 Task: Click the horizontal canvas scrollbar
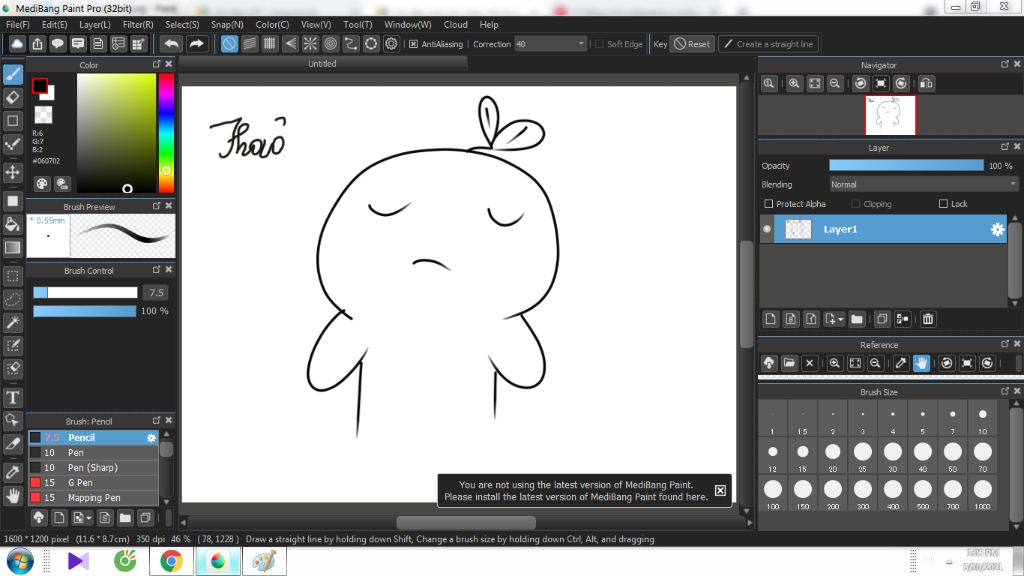466,522
